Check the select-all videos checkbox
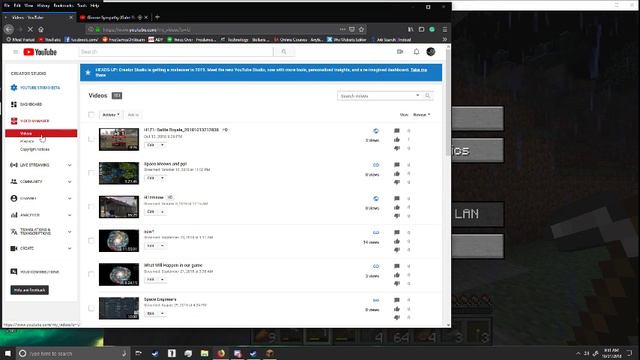640x360 pixels. point(91,115)
